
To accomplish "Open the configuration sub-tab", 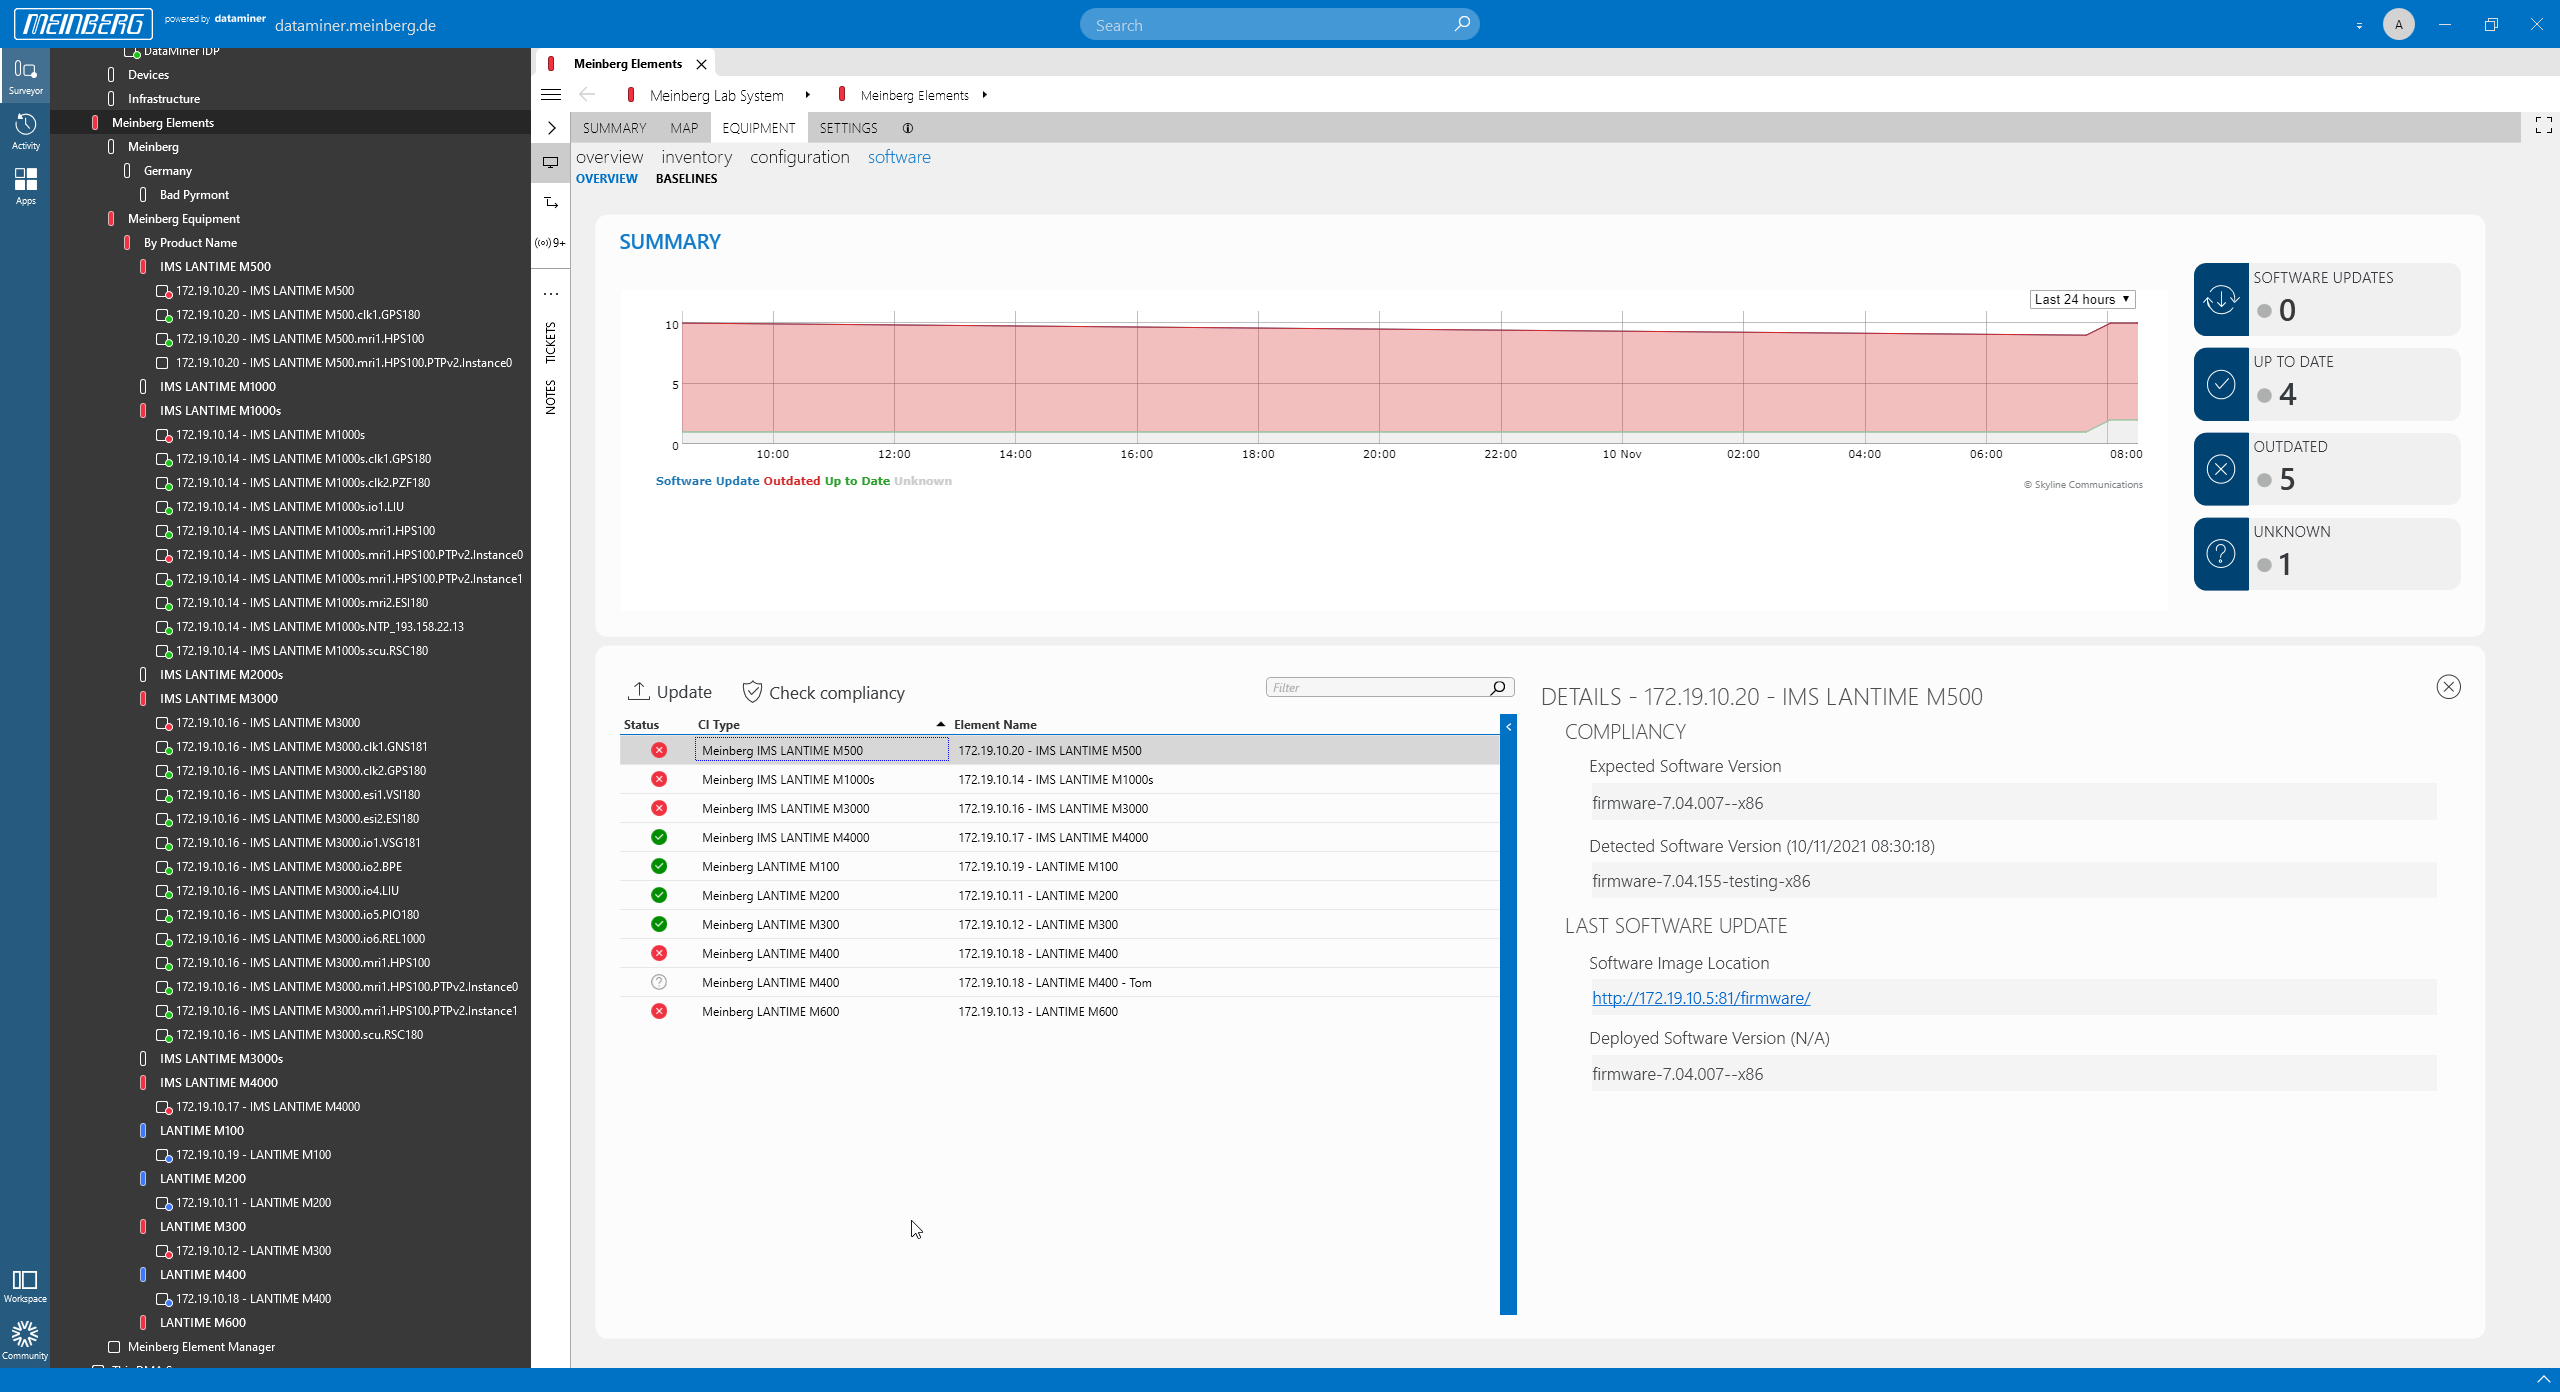I will pos(799,157).
